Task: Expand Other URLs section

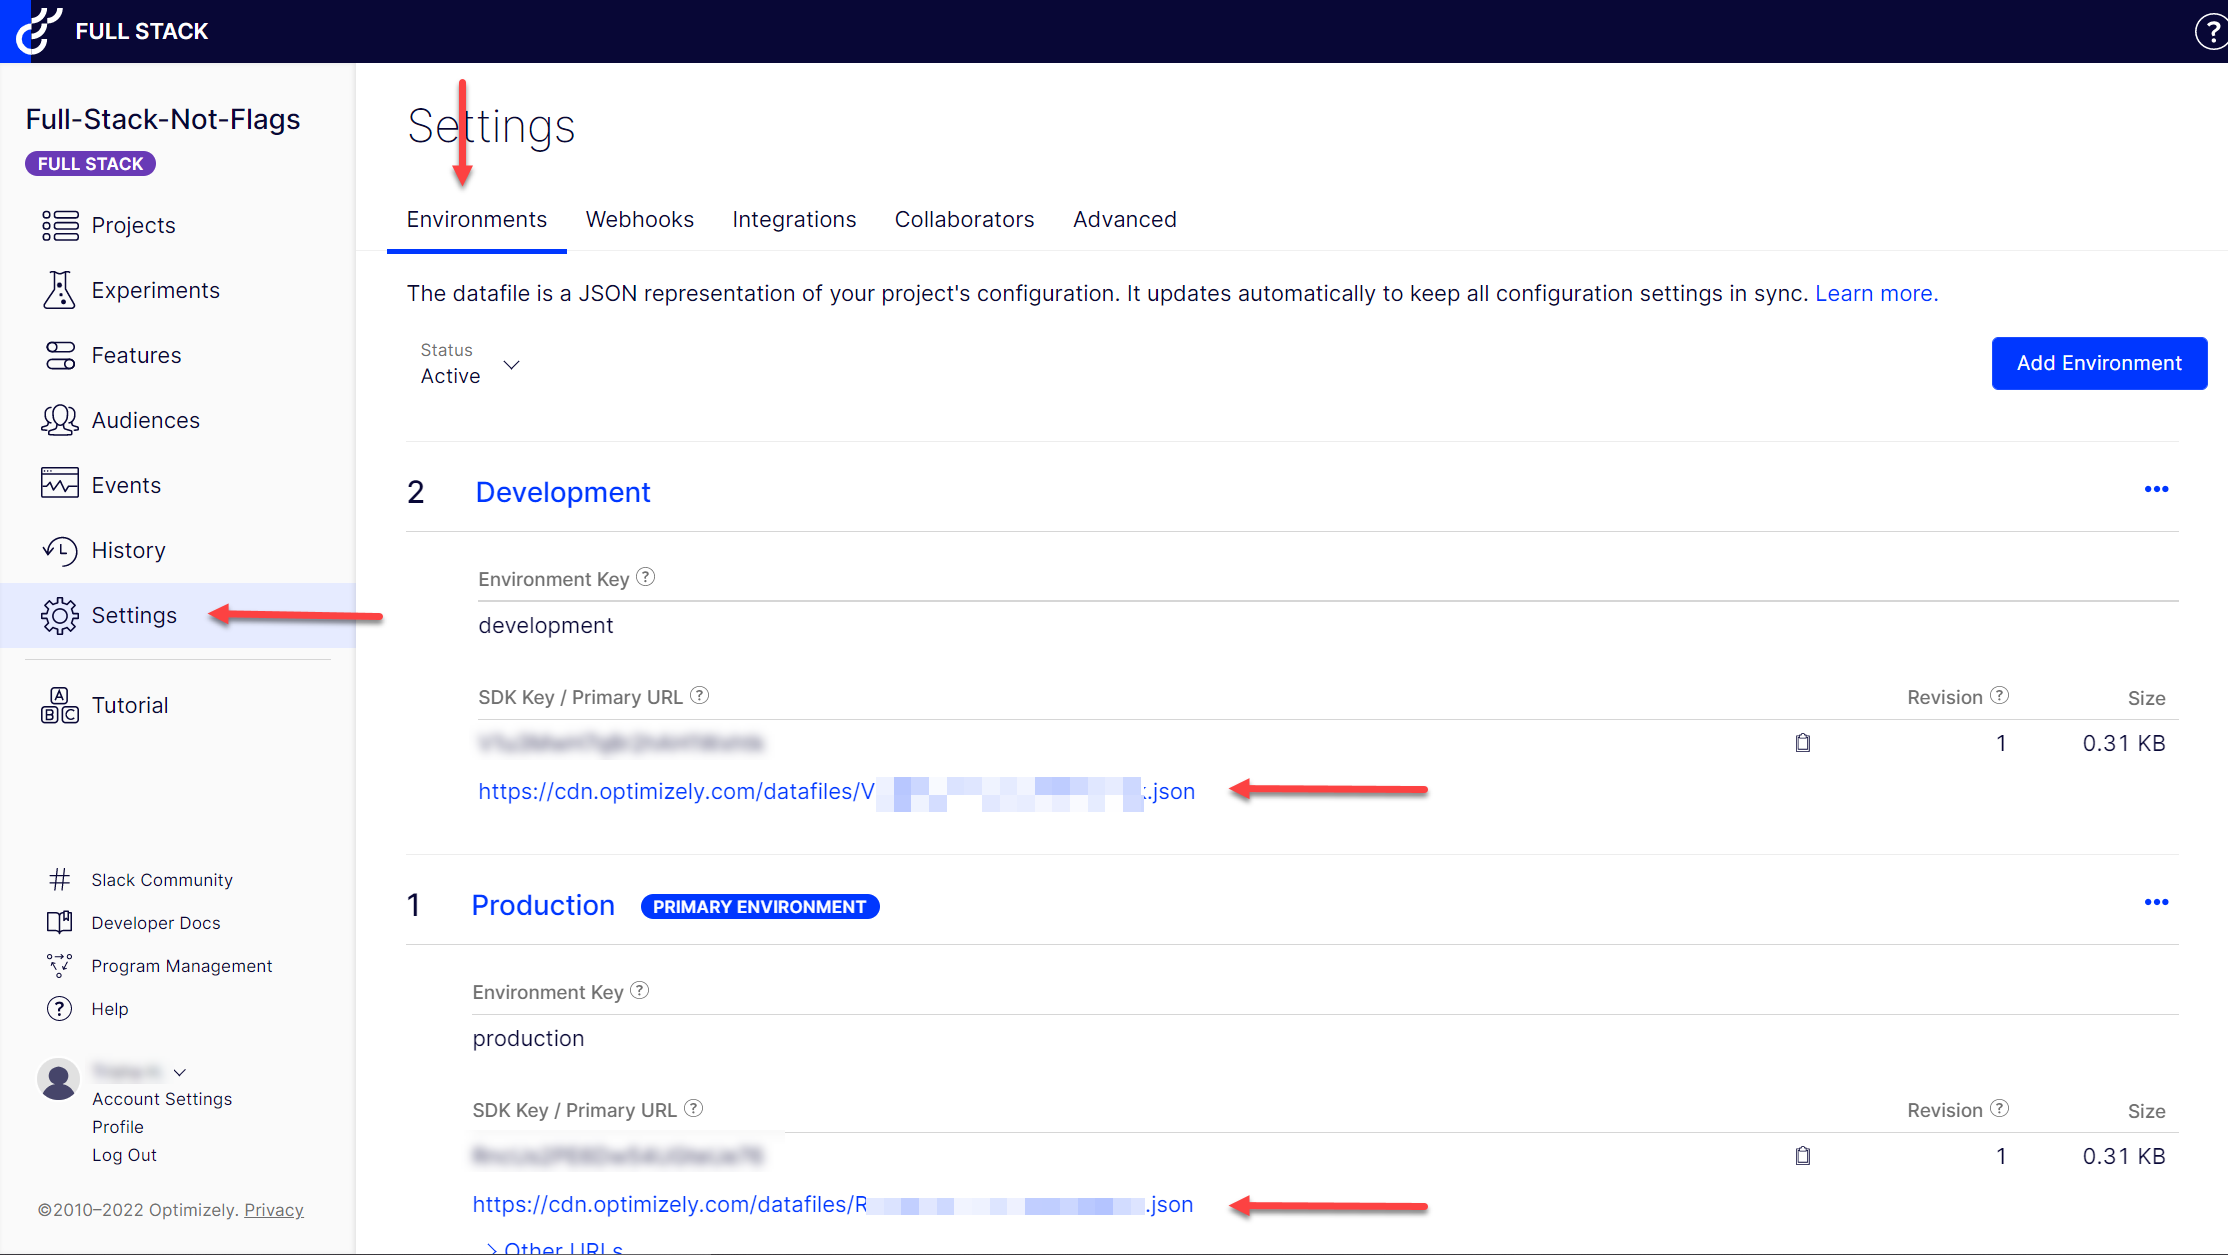Action: (555, 1247)
